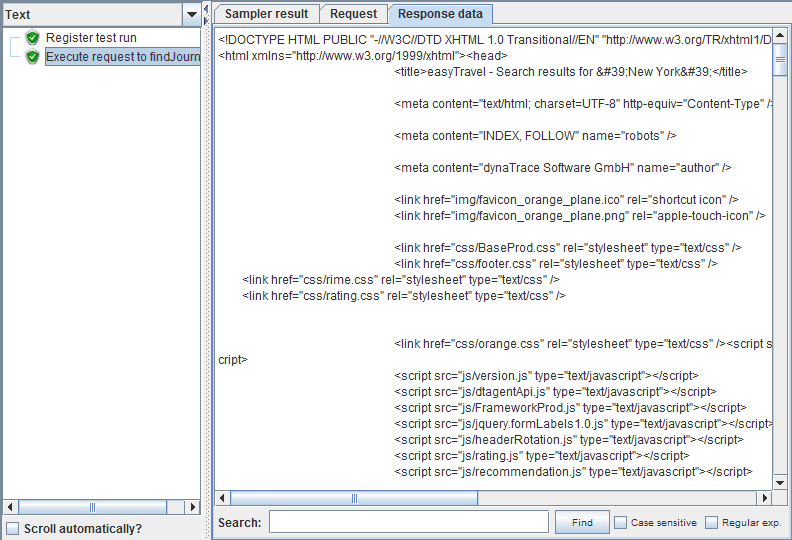This screenshot has width=792, height=540.
Task: Enable the Regular exp. checkbox
Action: 711,522
